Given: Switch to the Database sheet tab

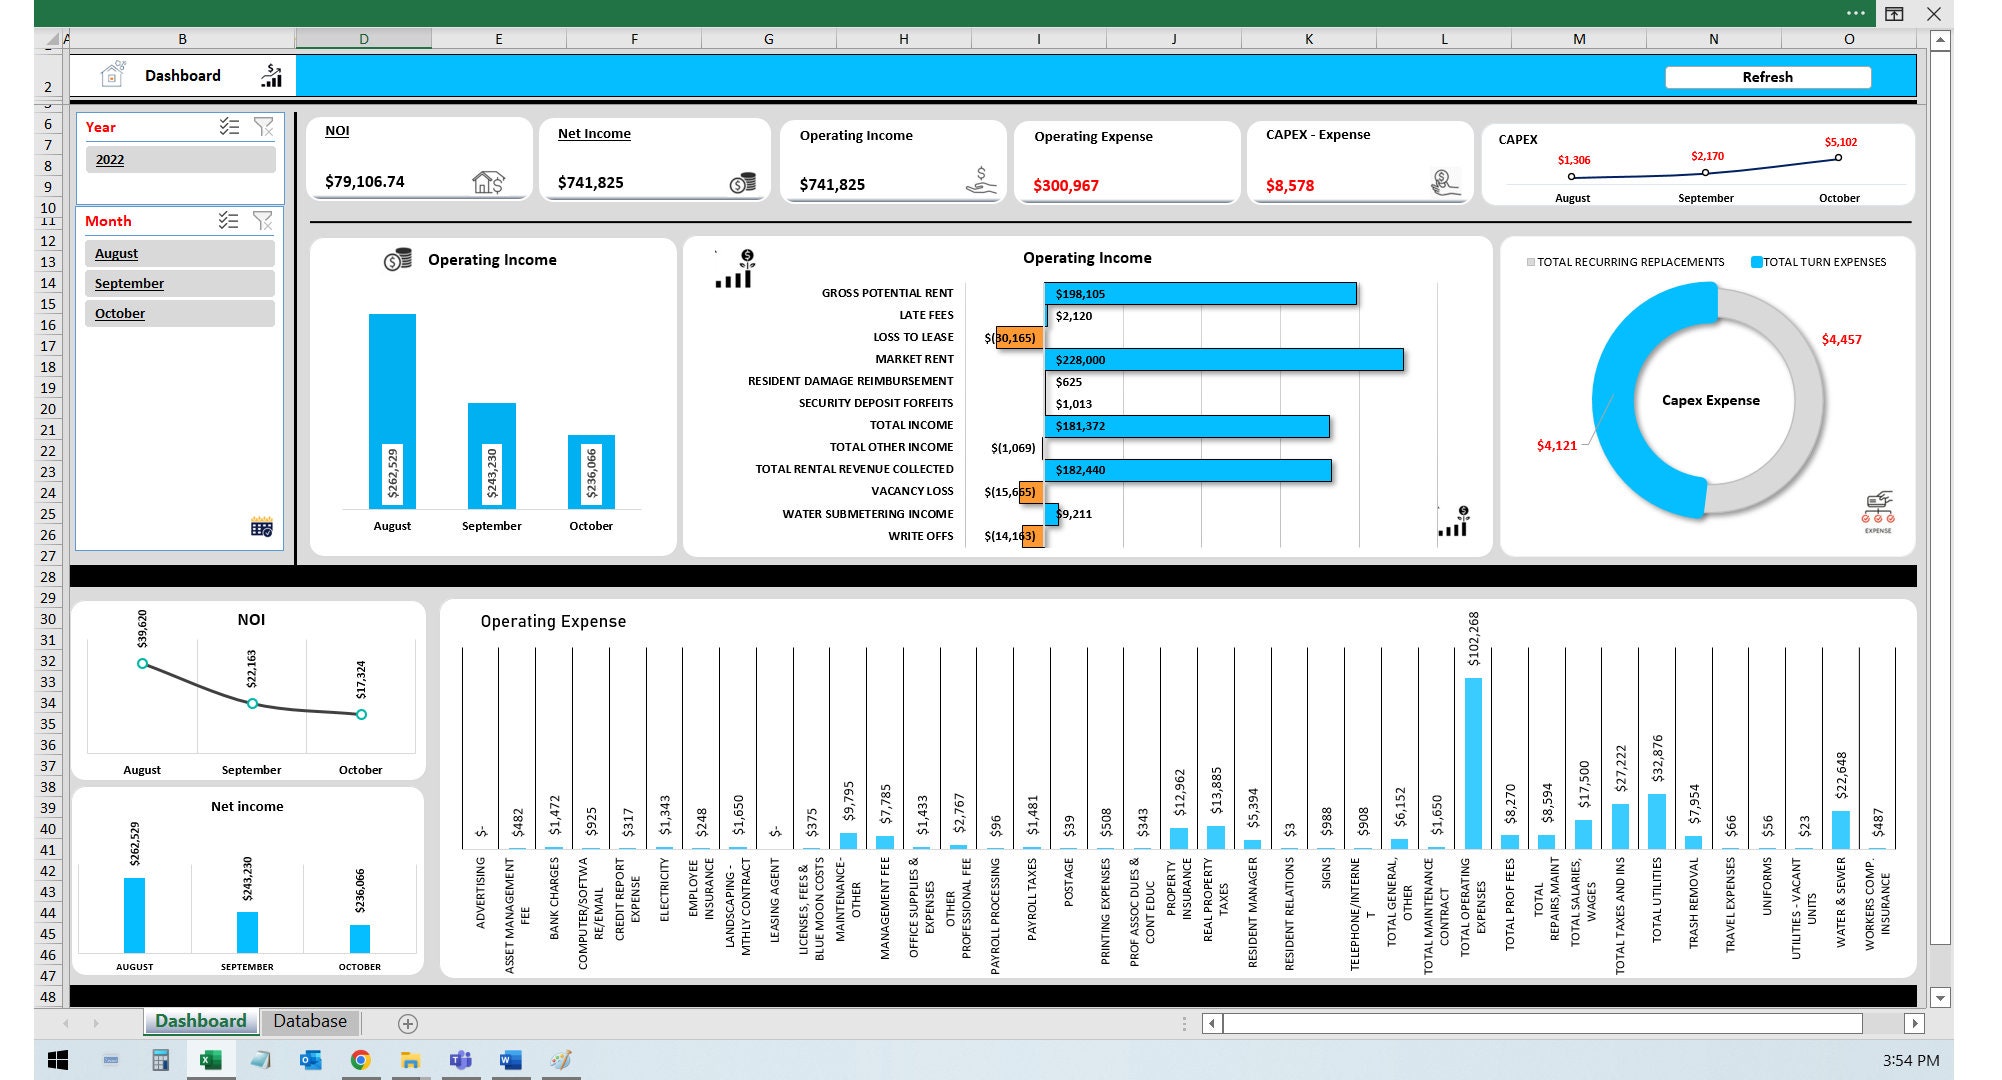Looking at the screenshot, I should [x=309, y=1021].
